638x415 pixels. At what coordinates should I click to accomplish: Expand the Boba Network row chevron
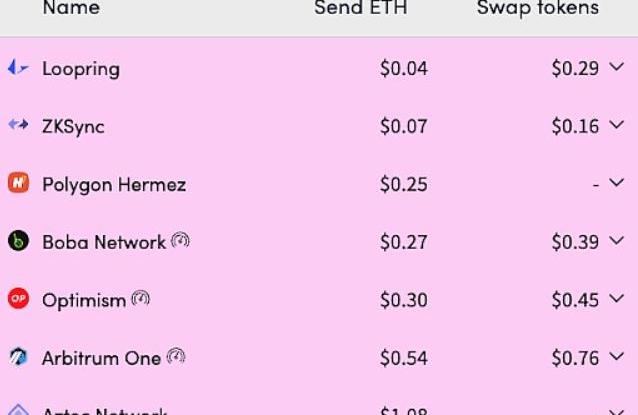pos(616,242)
